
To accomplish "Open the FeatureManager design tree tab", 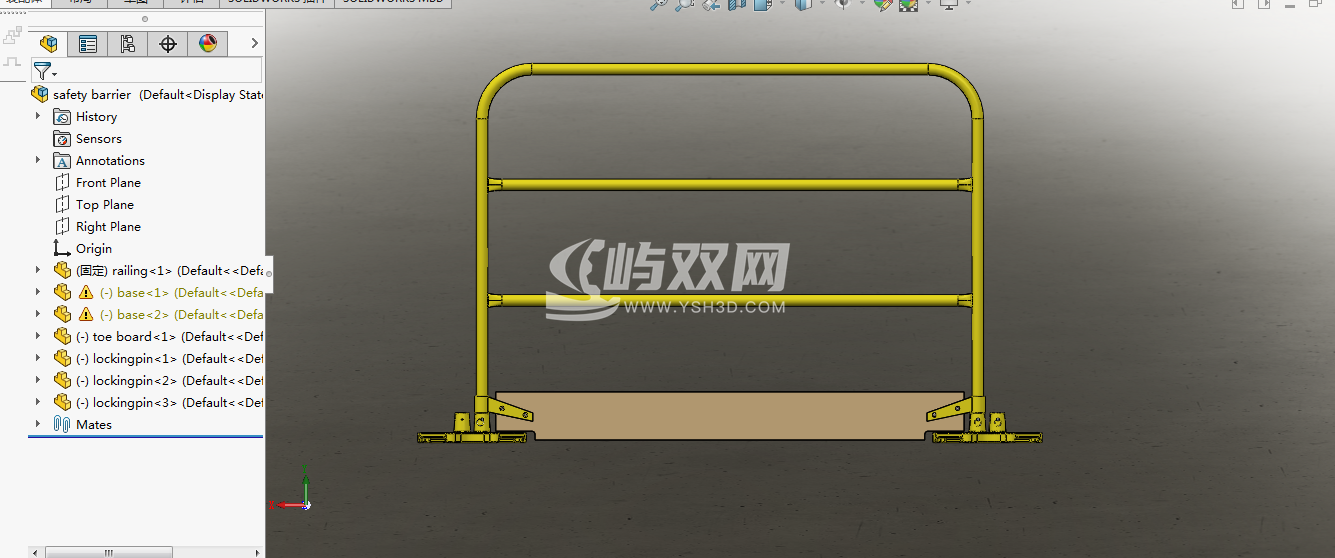I will (x=48, y=43).
